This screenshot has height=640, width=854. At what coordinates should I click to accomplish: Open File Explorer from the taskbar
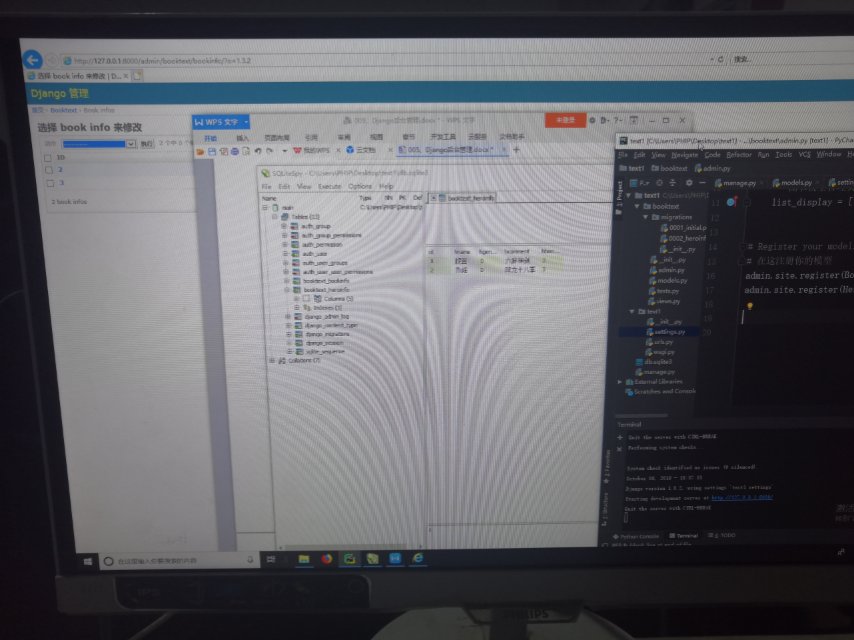304,559
